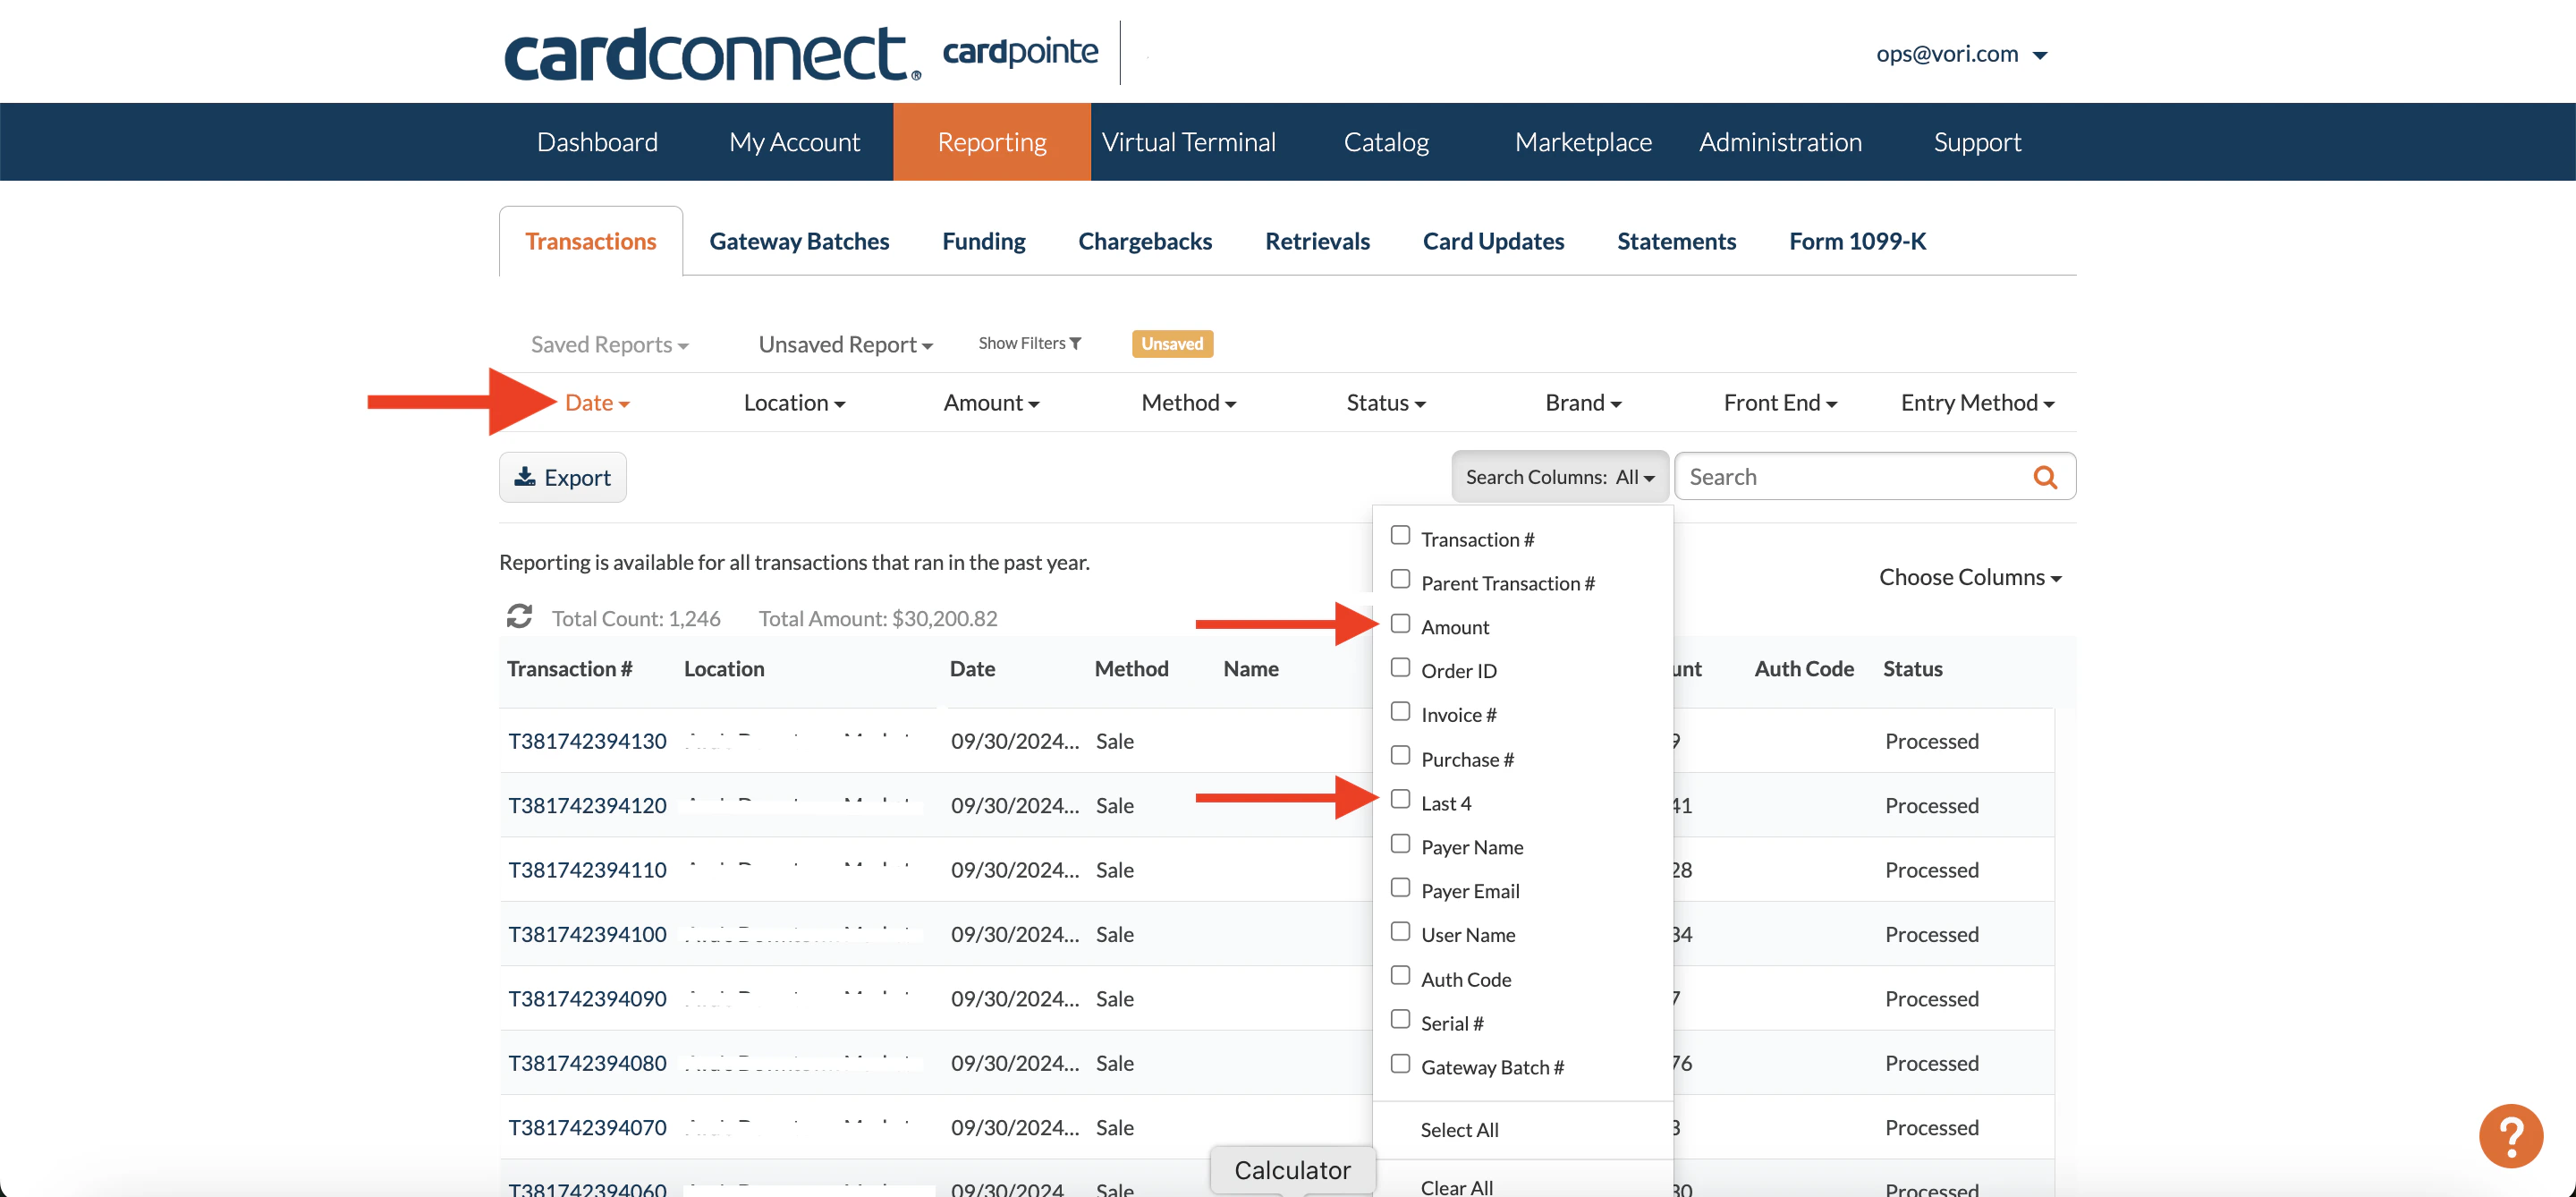Check the Amount search column checkbox

coord(1400,624)
